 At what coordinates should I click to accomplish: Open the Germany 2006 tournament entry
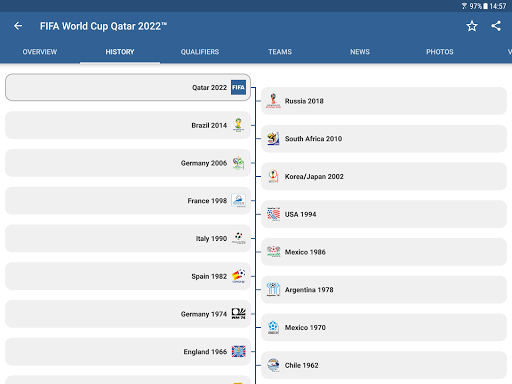click(128, 163)
